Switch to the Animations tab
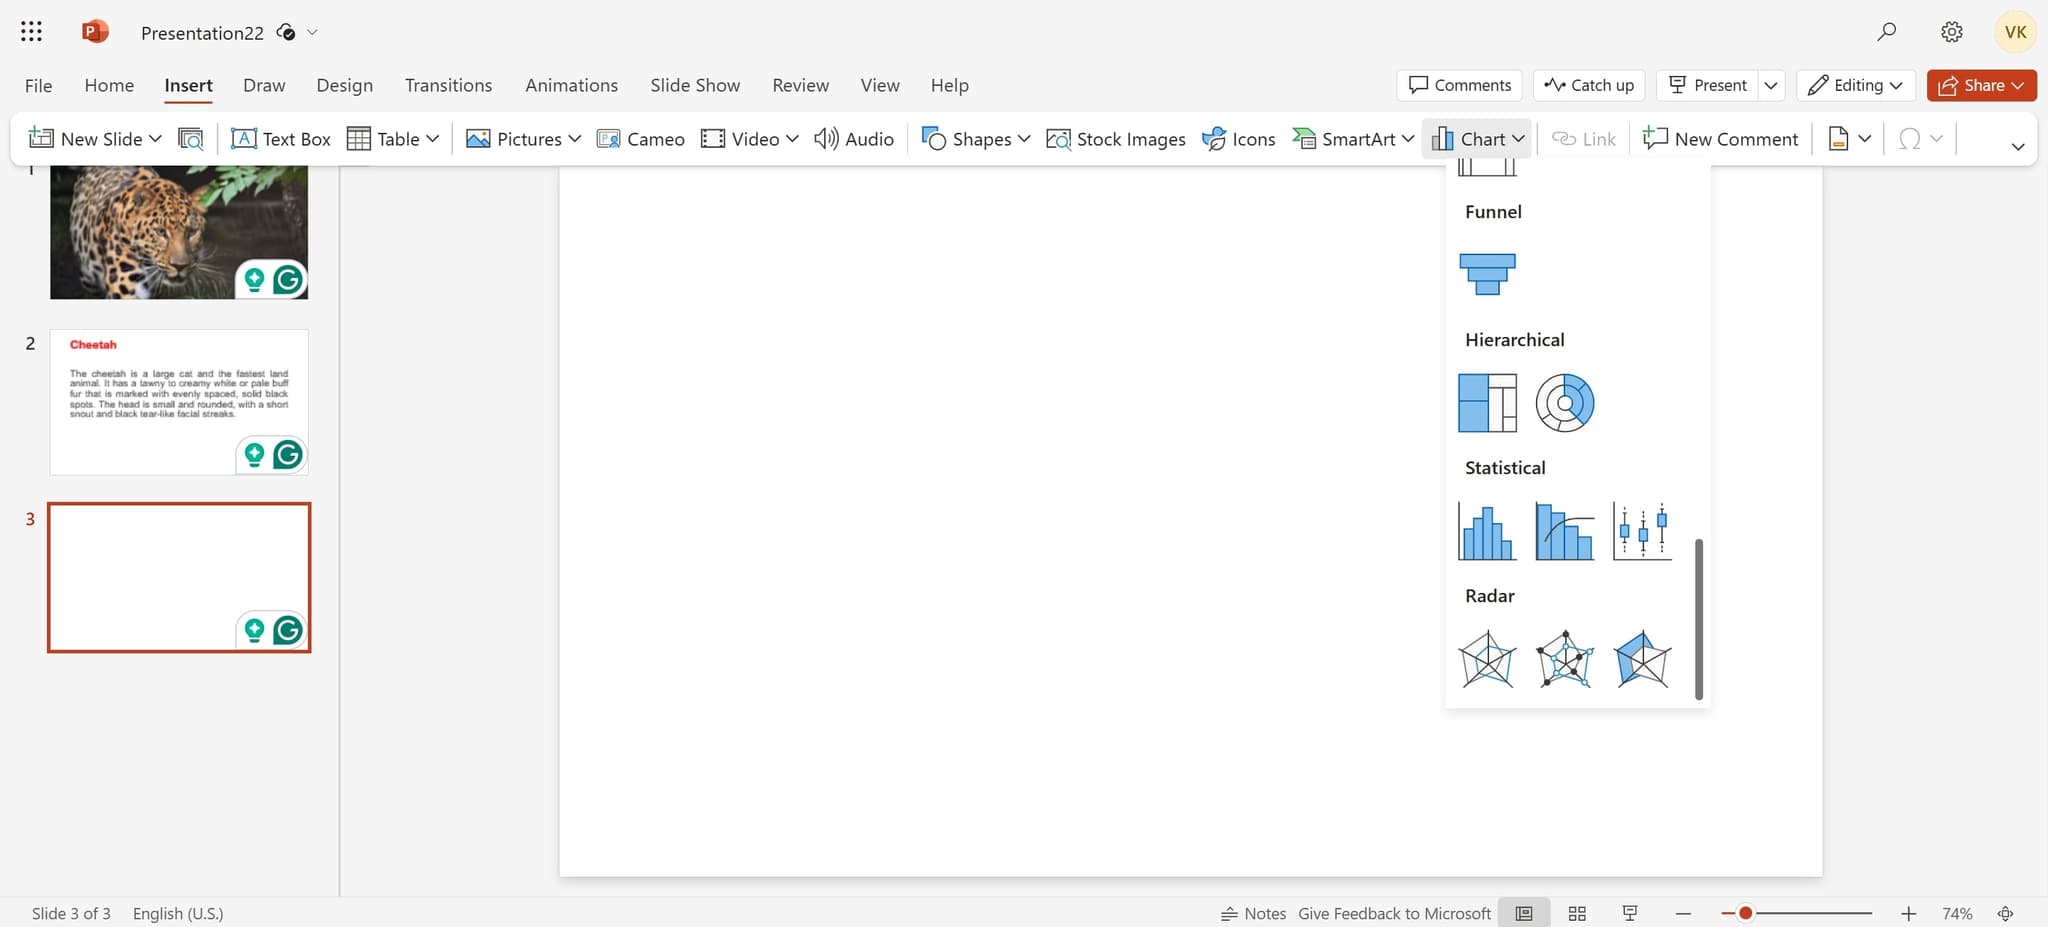Screen dimensions: 2048x927 [x=571, y=85]
